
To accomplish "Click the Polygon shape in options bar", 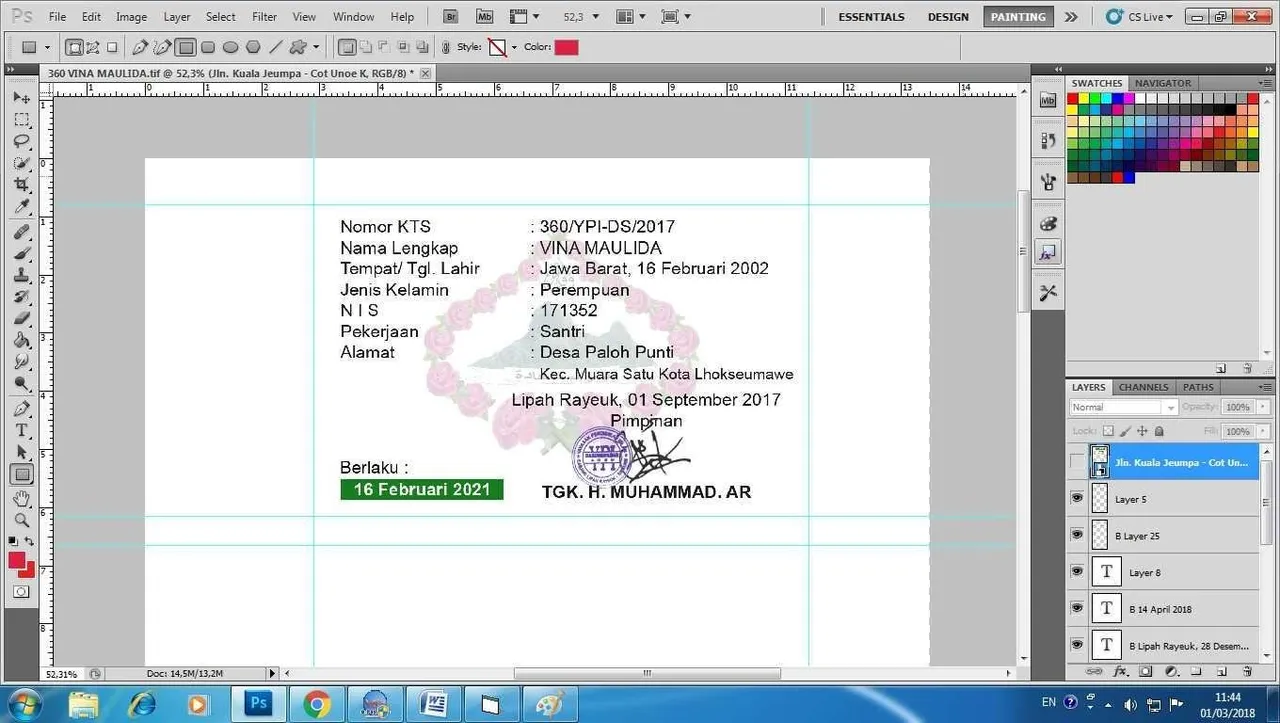I will [x=253, y=47].
